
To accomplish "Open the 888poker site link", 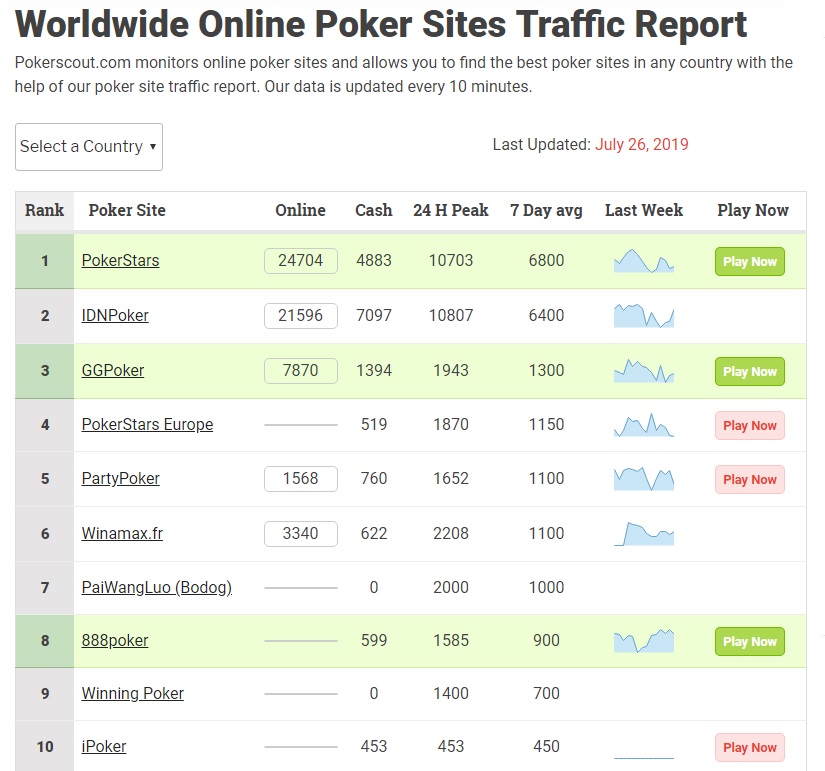I will pos(115,640).
